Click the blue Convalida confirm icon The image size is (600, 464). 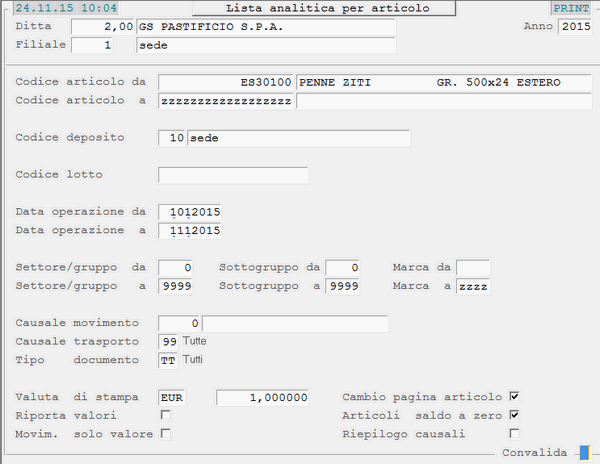(584, 454)
